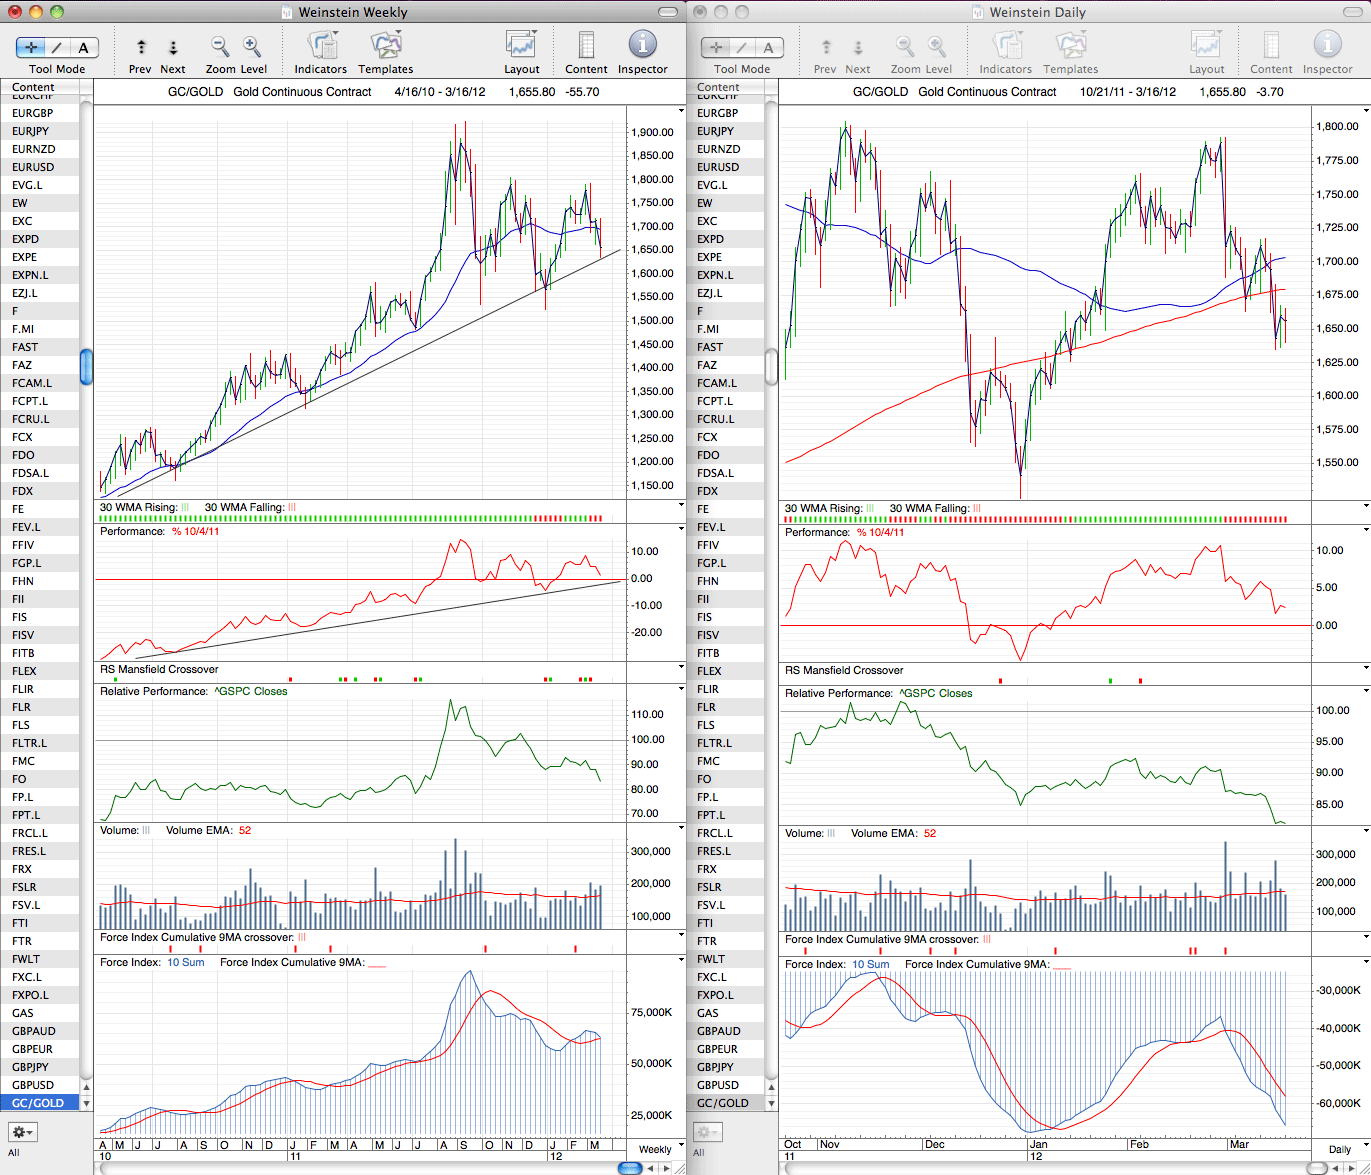The width and height of the screenshot is (1371, 1175).
Task: Select GBPJPY in Weekly symbol list
Action: click(39, 1067)
